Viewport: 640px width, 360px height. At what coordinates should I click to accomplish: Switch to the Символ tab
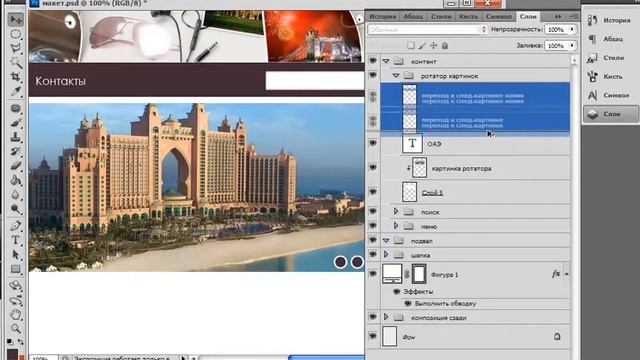(x=499, y=16)
